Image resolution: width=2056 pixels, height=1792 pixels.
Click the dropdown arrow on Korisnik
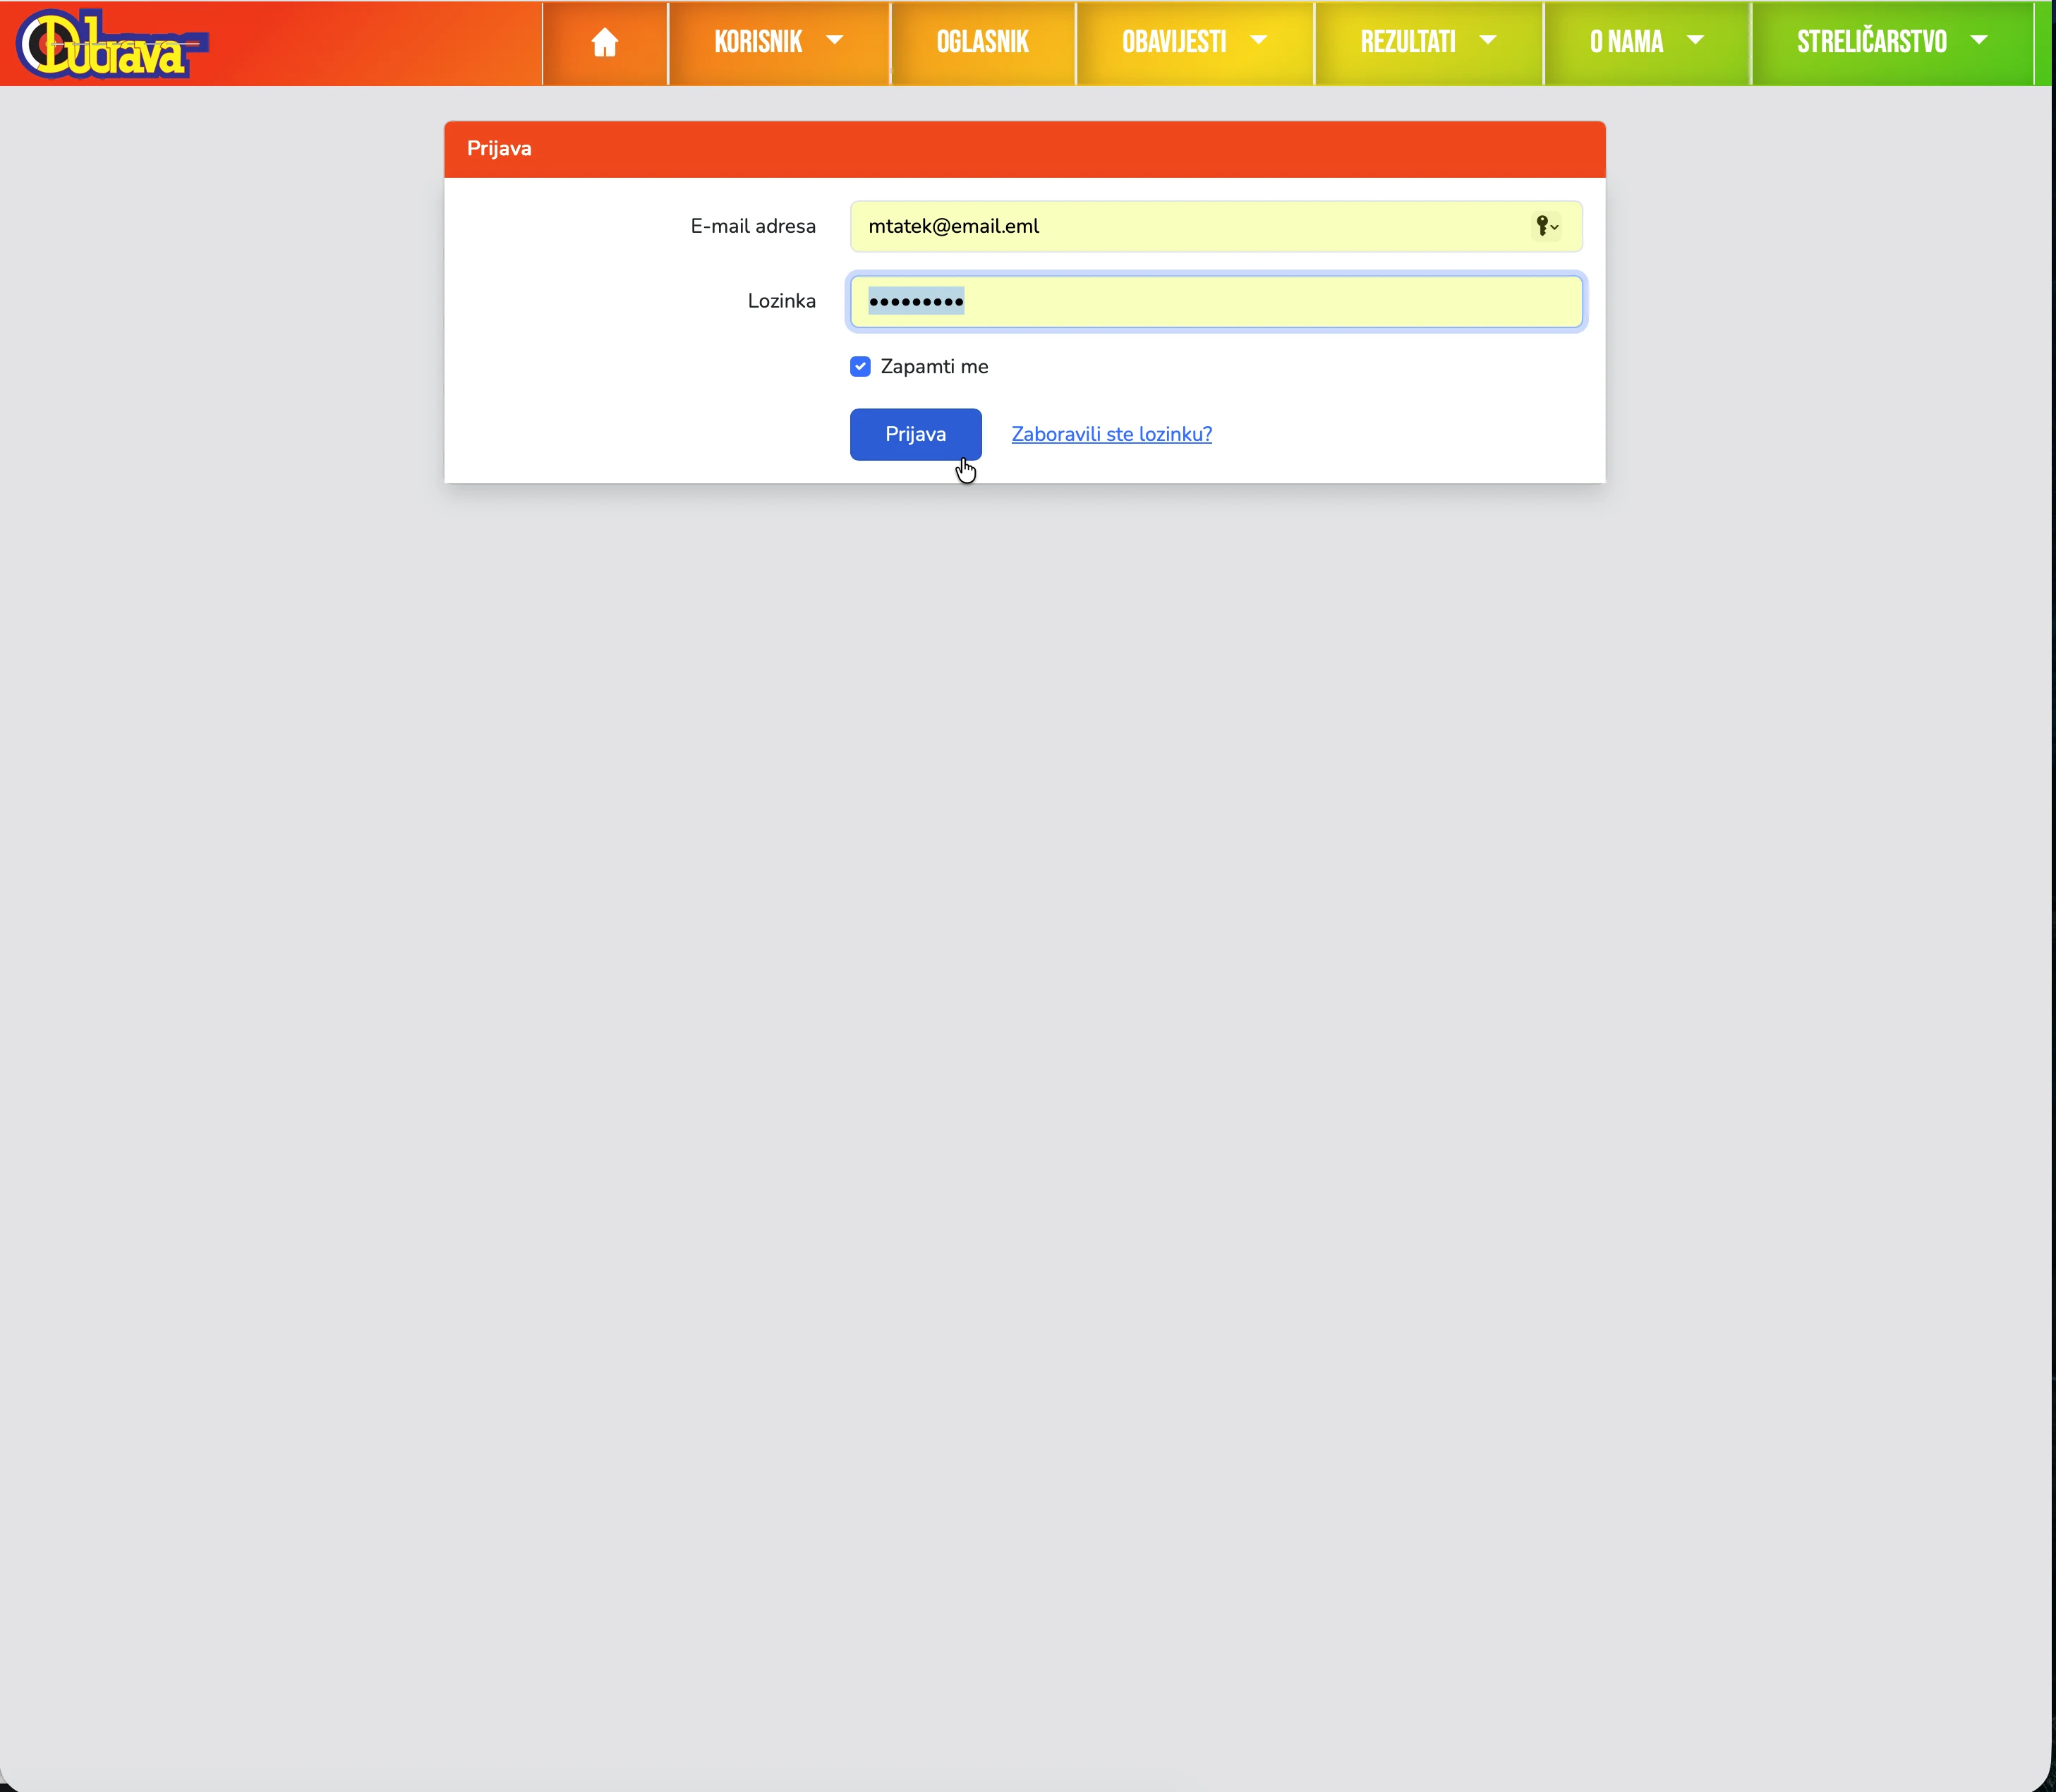[x=833, y=41]
